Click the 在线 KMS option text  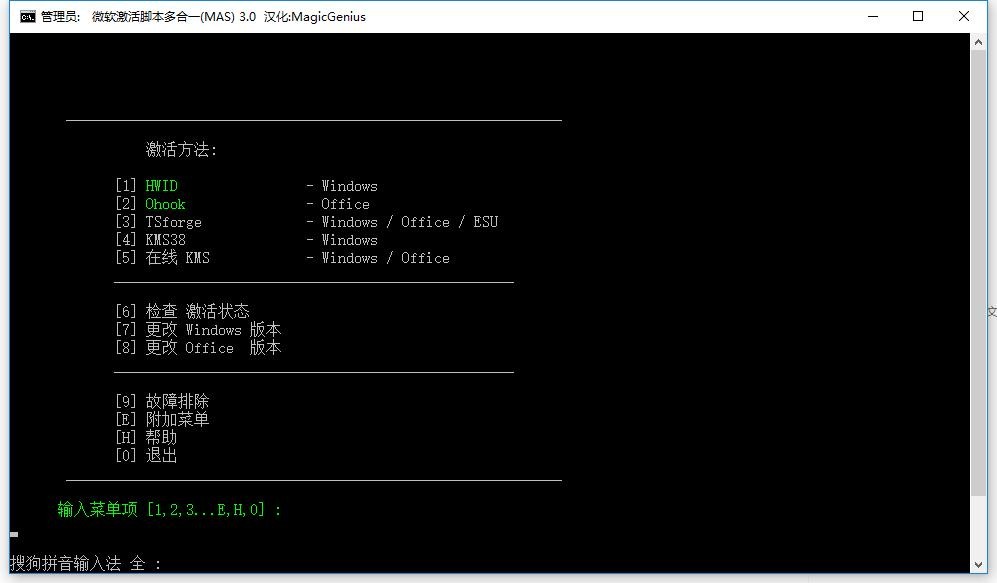click(177, 257)
